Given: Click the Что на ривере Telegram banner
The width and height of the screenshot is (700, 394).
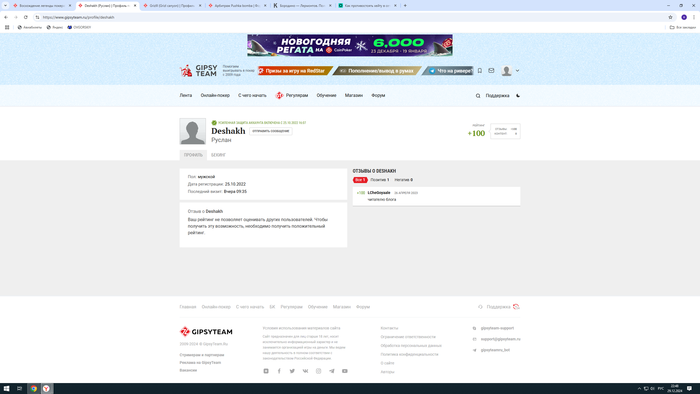Looking at the screenshot, I should coord(448,71).
